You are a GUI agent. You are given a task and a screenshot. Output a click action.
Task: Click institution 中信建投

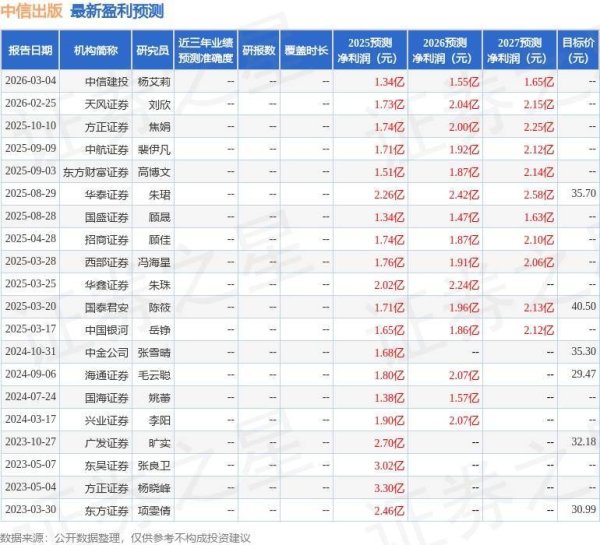tap(106, 82)
